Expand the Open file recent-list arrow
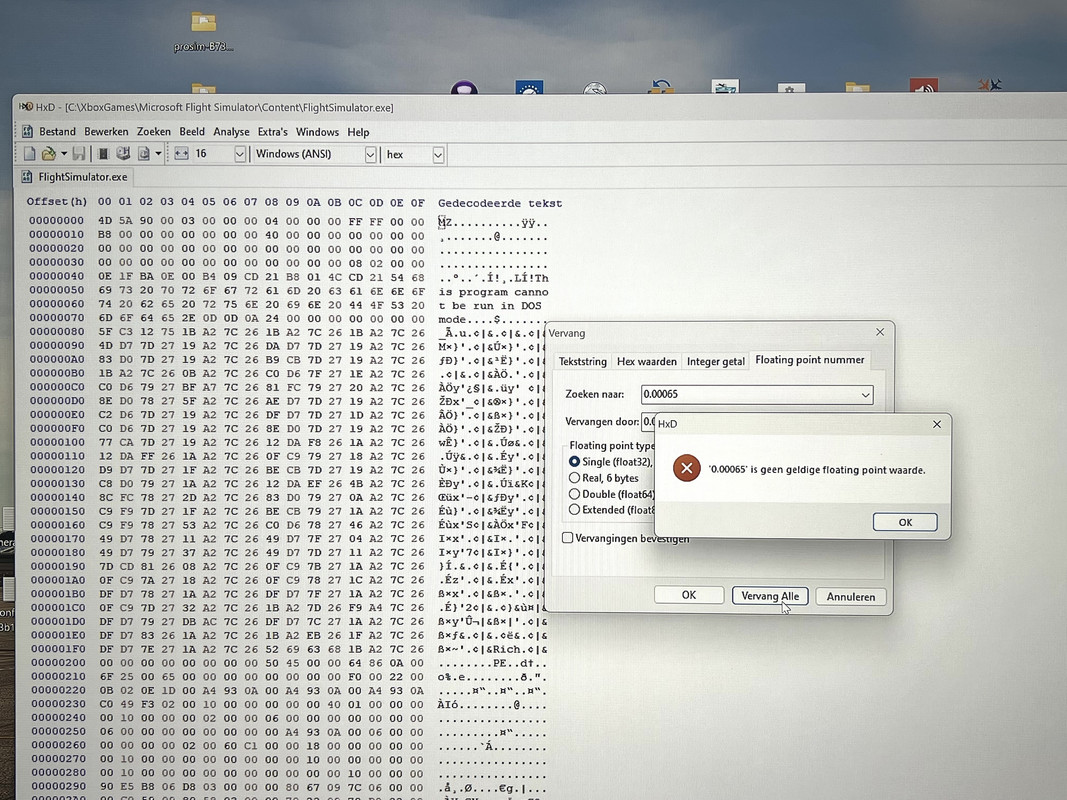 tap(64, 154)
